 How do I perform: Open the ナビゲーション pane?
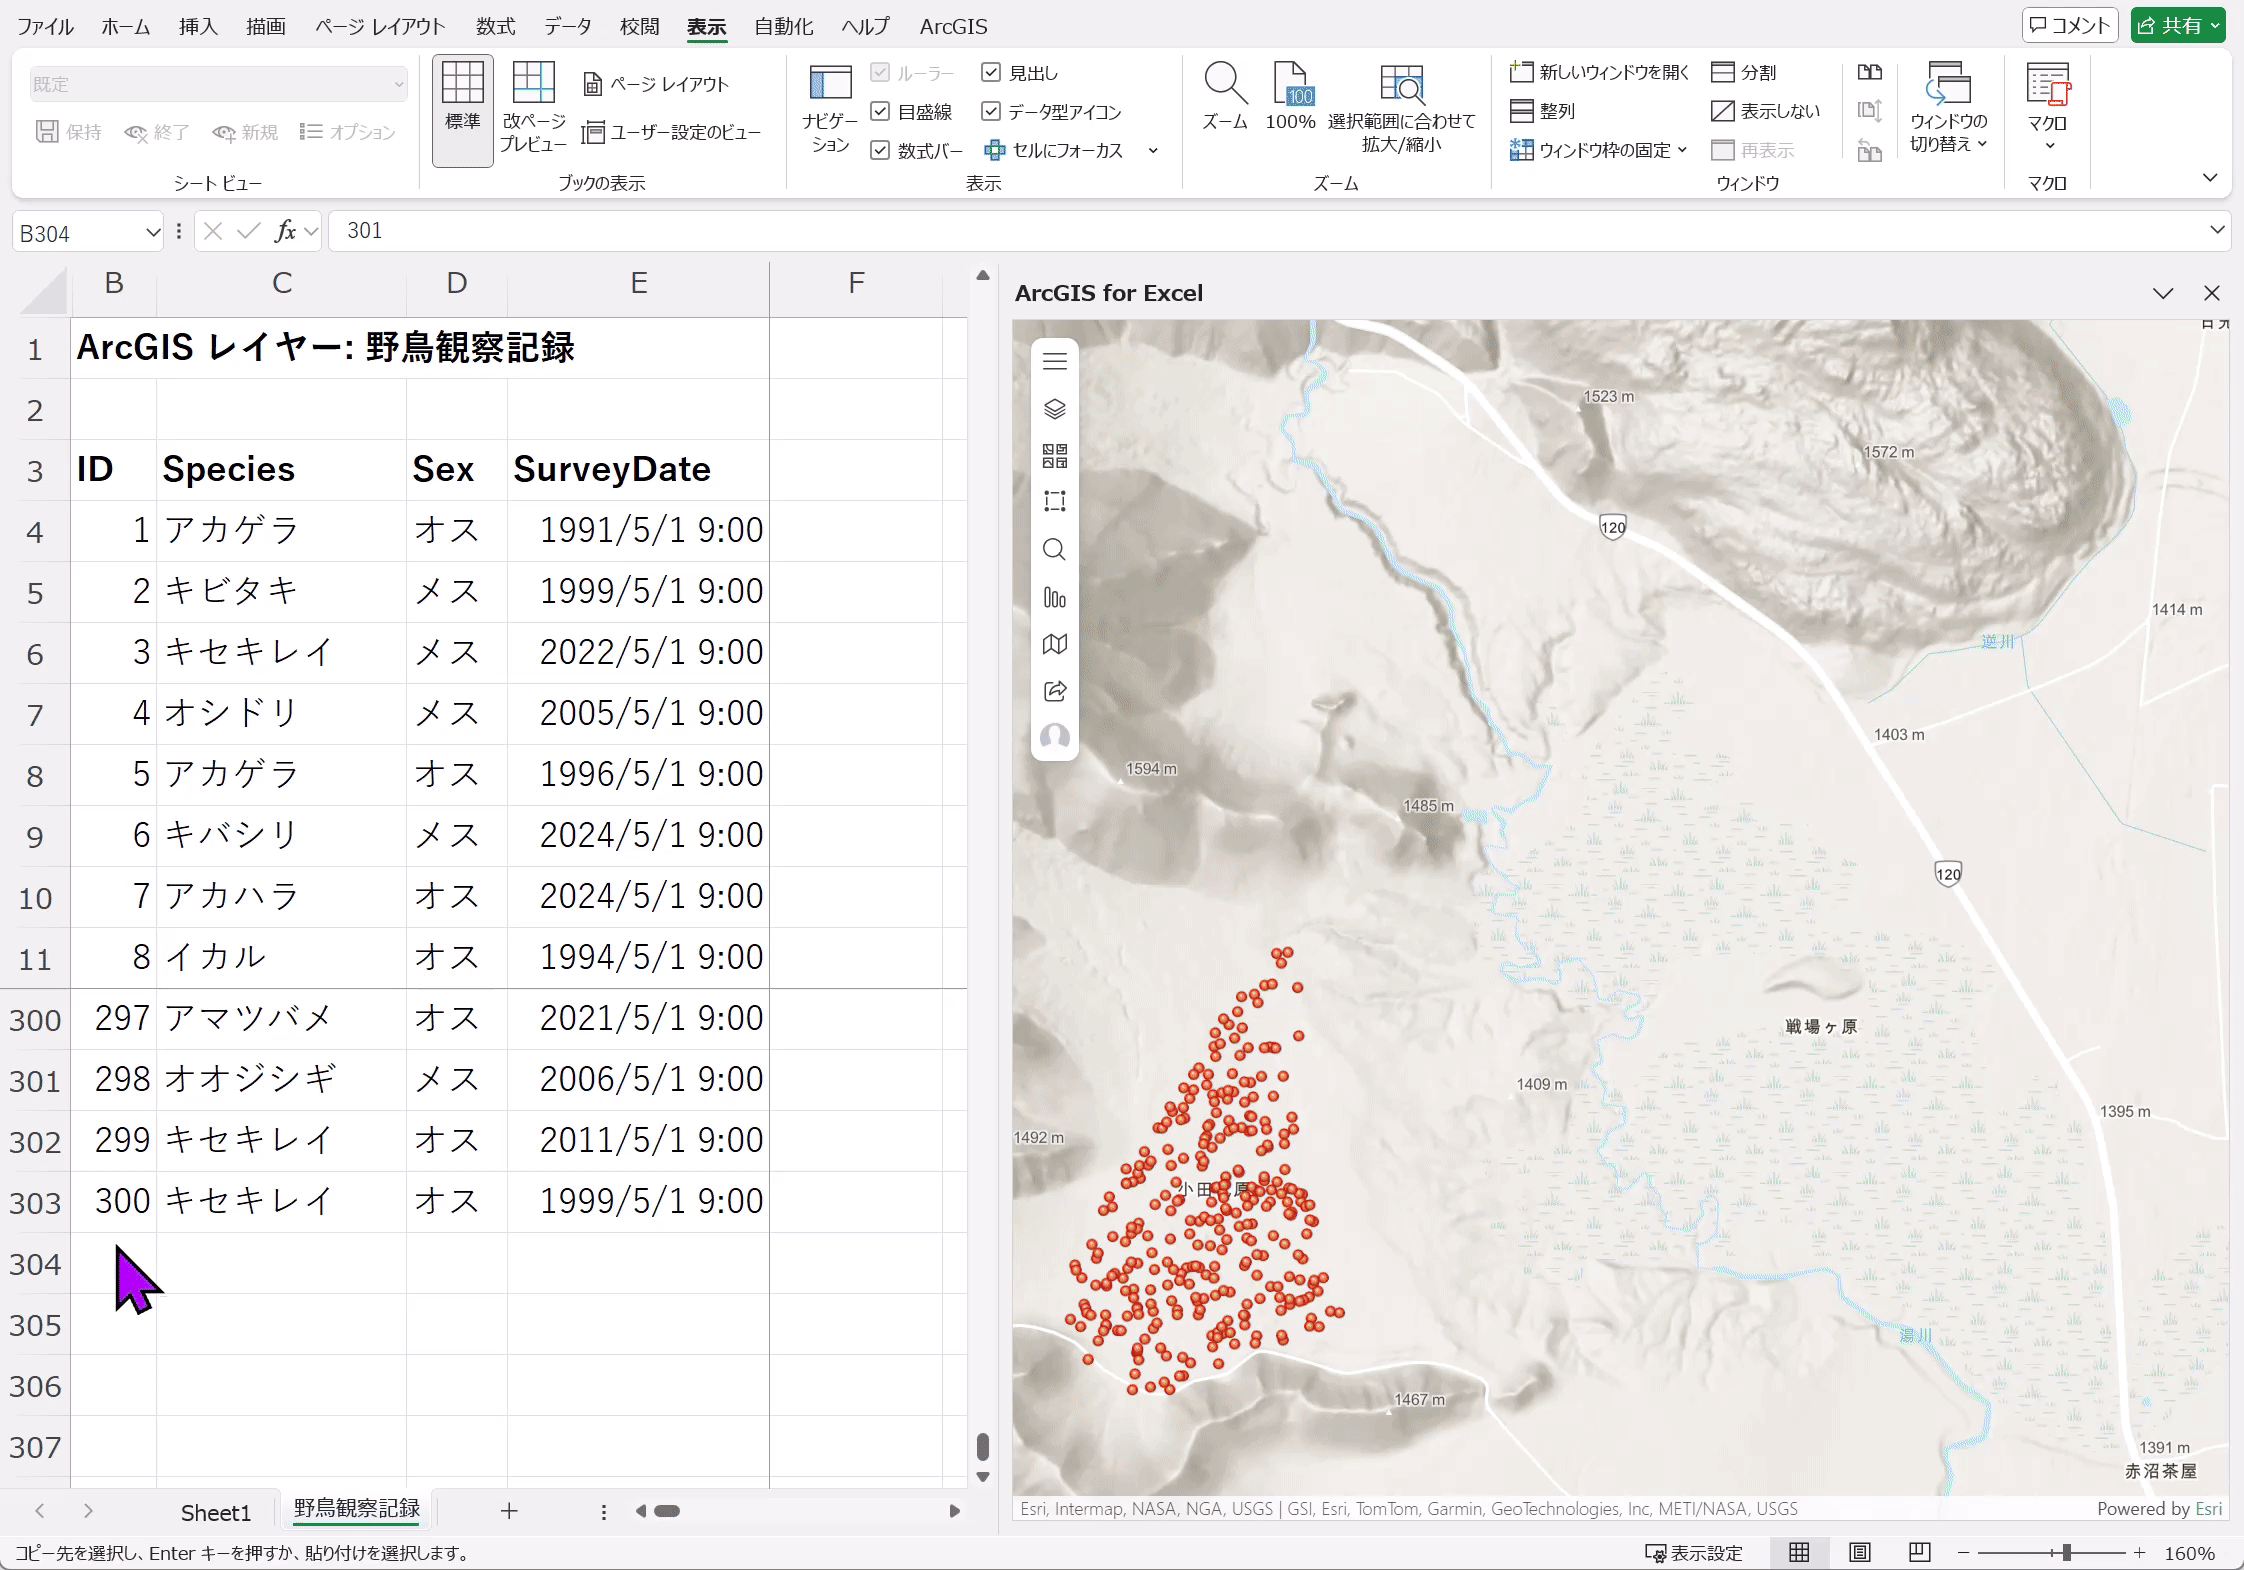[x=829, y=109]
